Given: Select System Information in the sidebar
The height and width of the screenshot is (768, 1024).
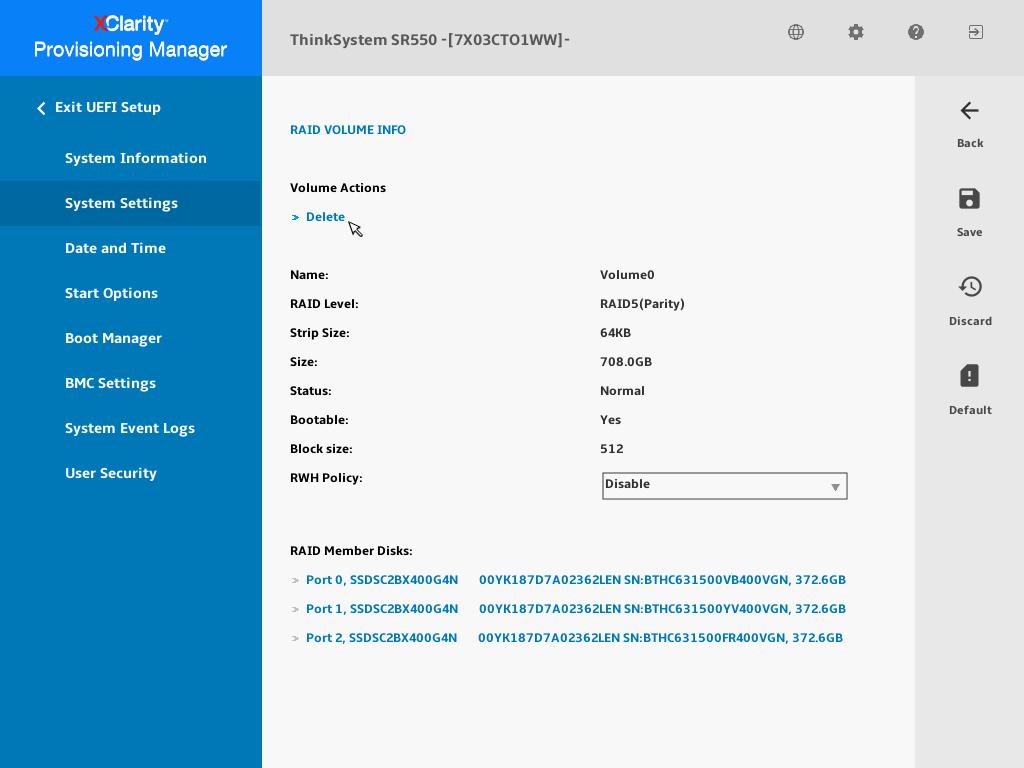Looking at the screenshot, I should click(x=136, y=158).
